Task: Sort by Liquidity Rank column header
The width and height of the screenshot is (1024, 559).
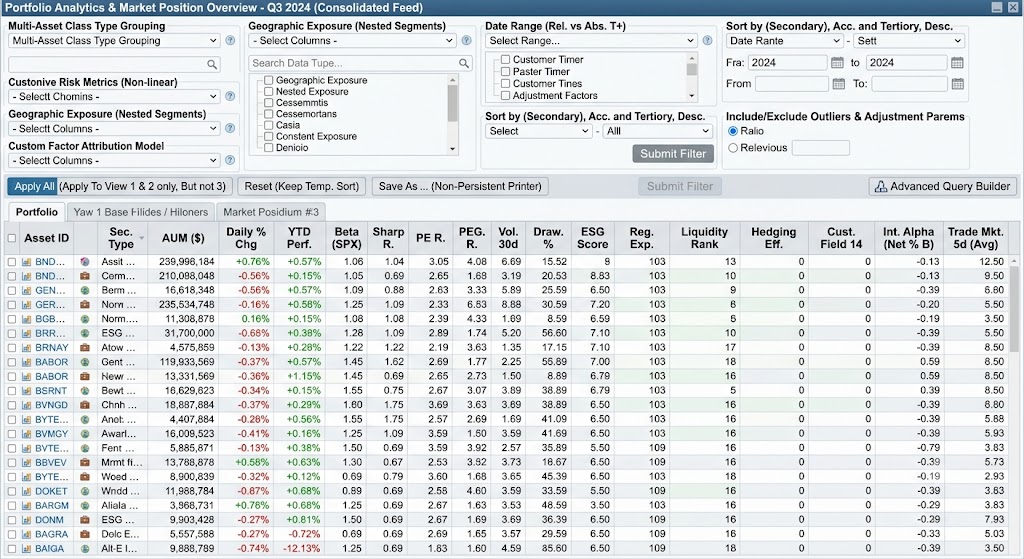Action: (x=704, y=238)
